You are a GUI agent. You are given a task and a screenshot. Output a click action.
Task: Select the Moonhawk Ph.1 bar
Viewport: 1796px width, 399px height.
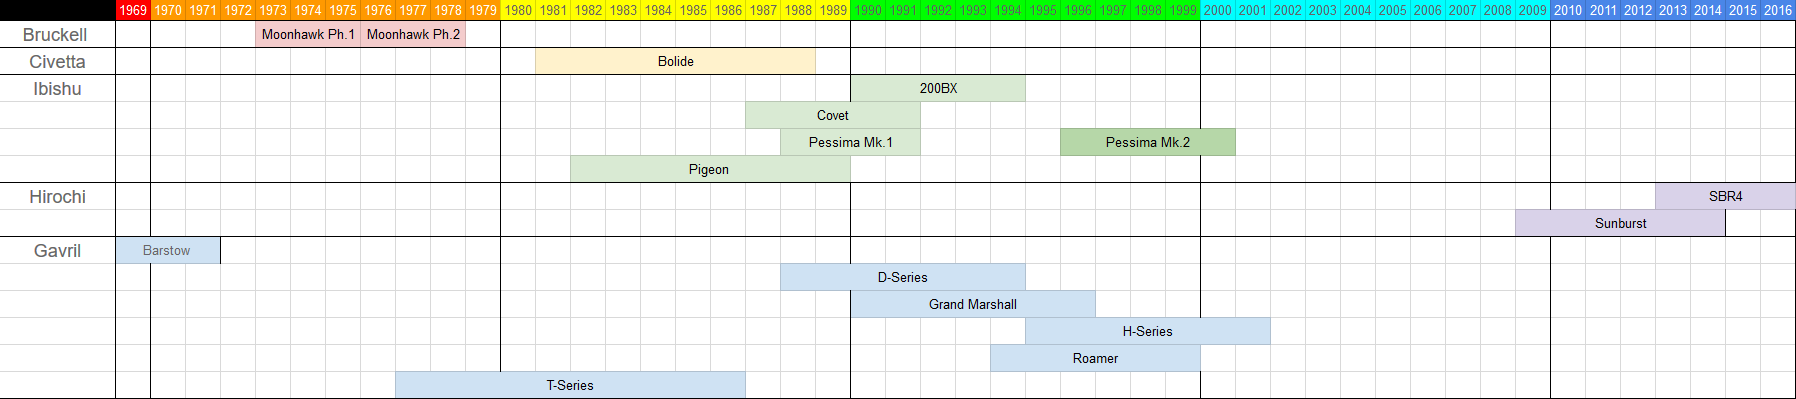click(308, 34)
